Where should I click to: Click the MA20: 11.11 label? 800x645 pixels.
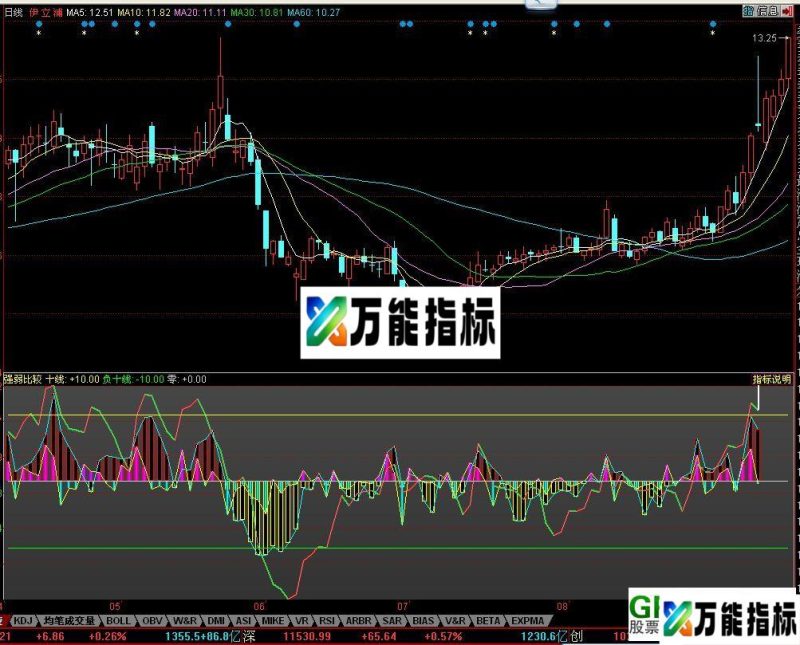(x=199, y=12)
